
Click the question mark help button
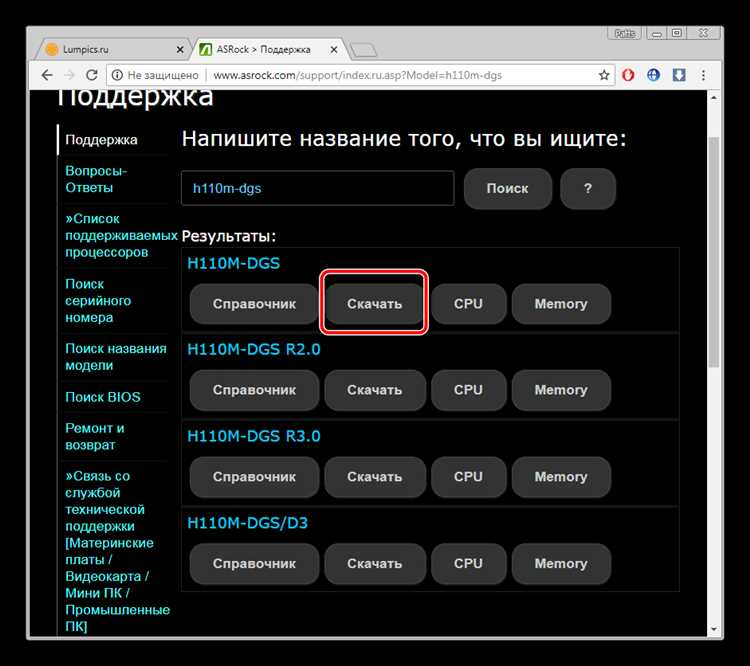pos(587,188)
